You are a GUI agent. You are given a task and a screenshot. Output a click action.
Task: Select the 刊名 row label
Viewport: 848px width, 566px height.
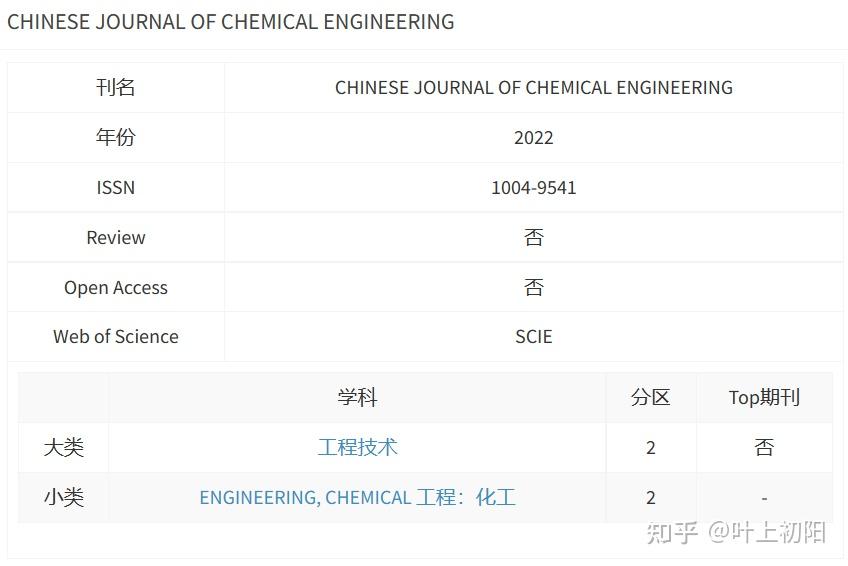(116, 88)
